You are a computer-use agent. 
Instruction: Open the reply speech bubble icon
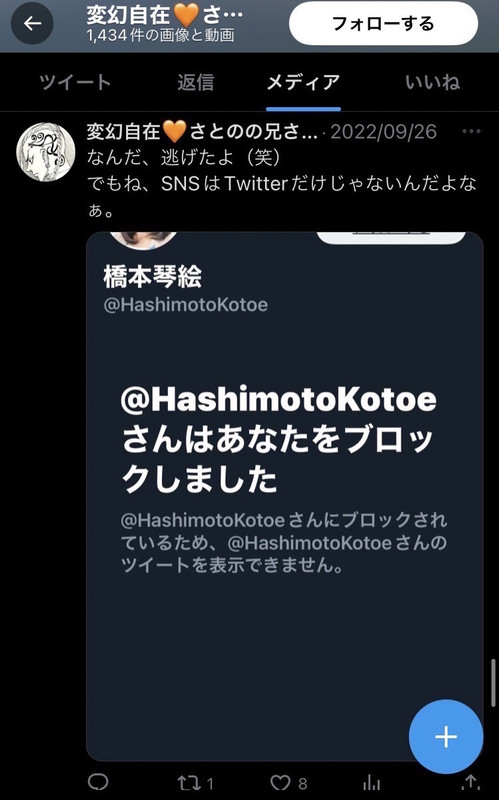pyautogui.click(x=98, y=782)
